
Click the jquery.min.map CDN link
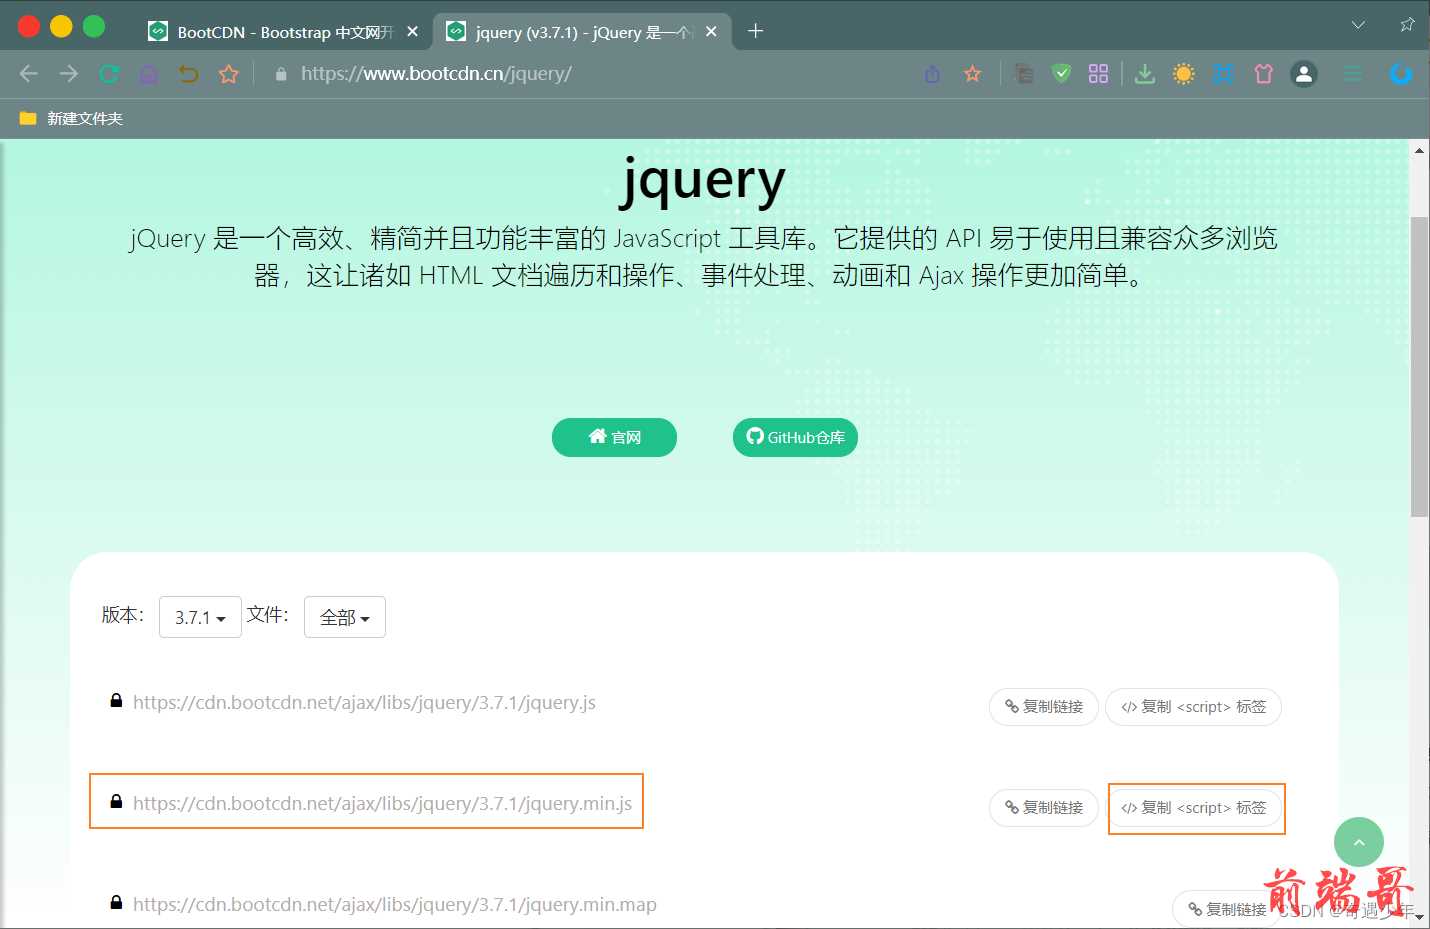tap(395, 904)
